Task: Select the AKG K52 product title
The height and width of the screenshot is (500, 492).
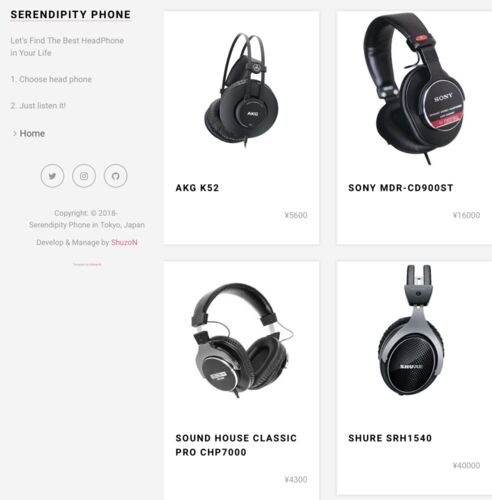Action: click(x=197, y=188)
